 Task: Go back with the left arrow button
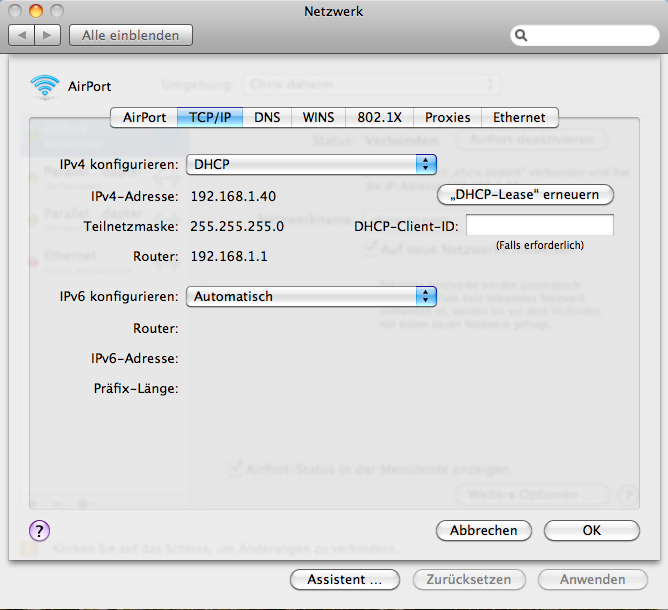click(x=22, y=35)
